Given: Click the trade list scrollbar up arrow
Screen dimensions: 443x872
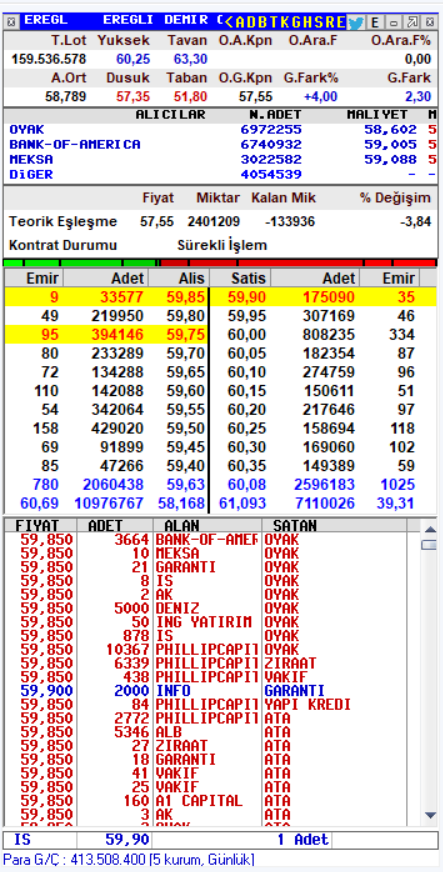Looking at the screenshot, I should 429,528.
